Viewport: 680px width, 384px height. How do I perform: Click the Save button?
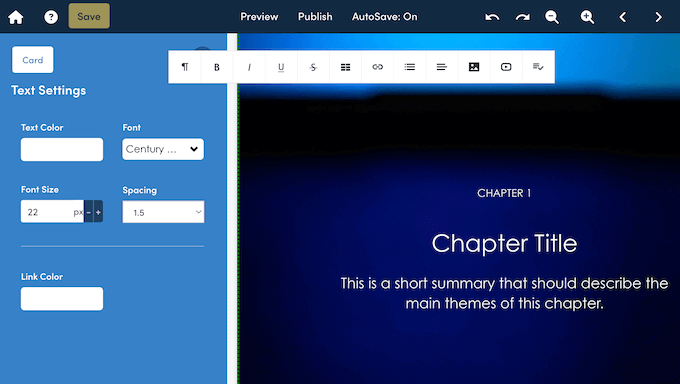(89, 16)
